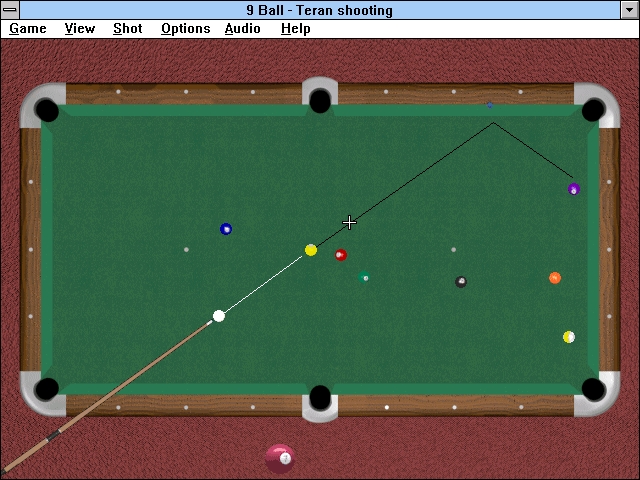Open the Shot menu
This screenshot has height=480, width=640.
point(128,29)
